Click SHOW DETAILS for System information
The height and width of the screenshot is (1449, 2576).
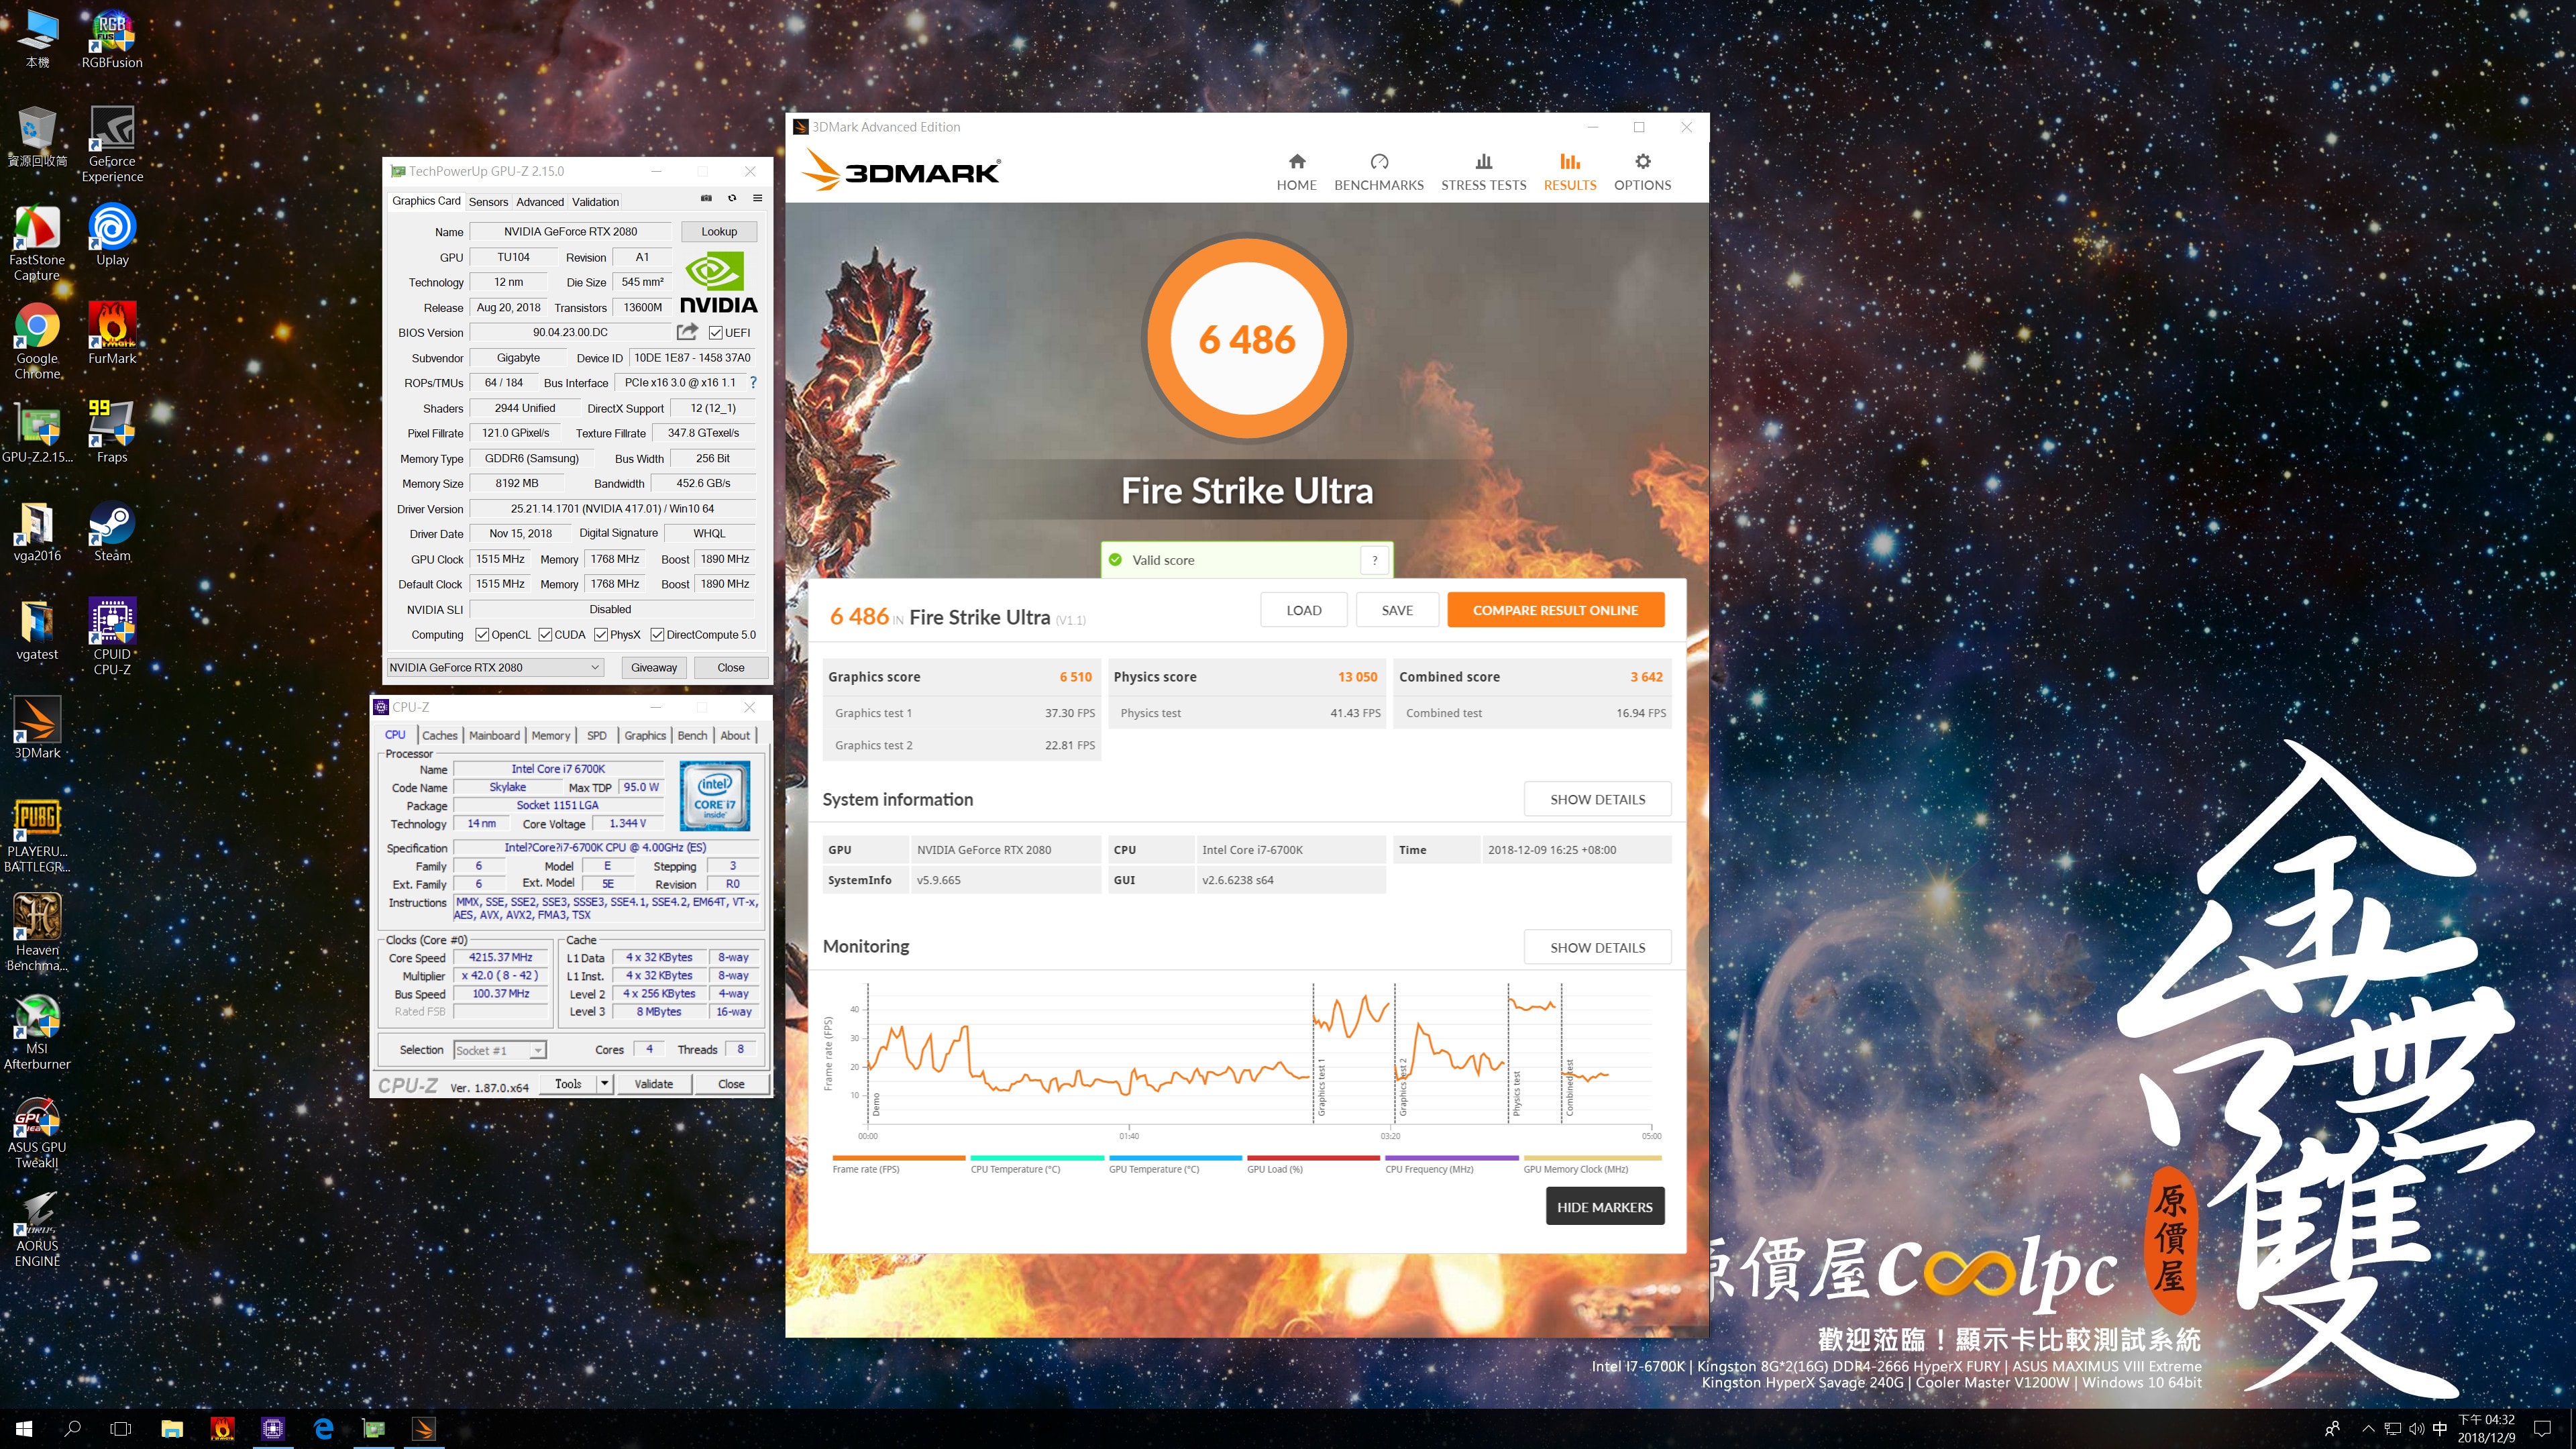pos(1597,799)
